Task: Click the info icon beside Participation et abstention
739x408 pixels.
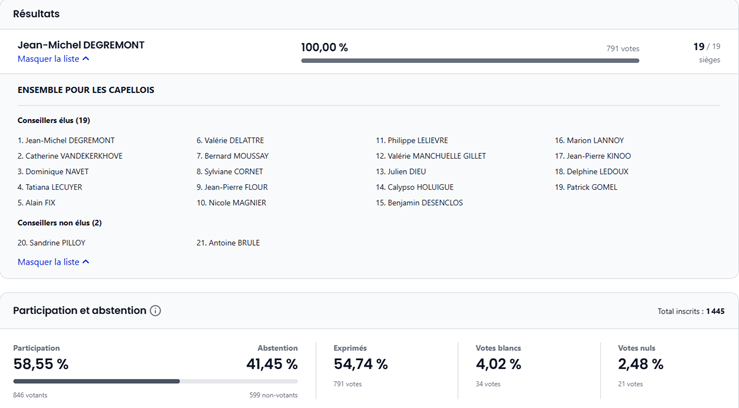Action: [155, 311]
